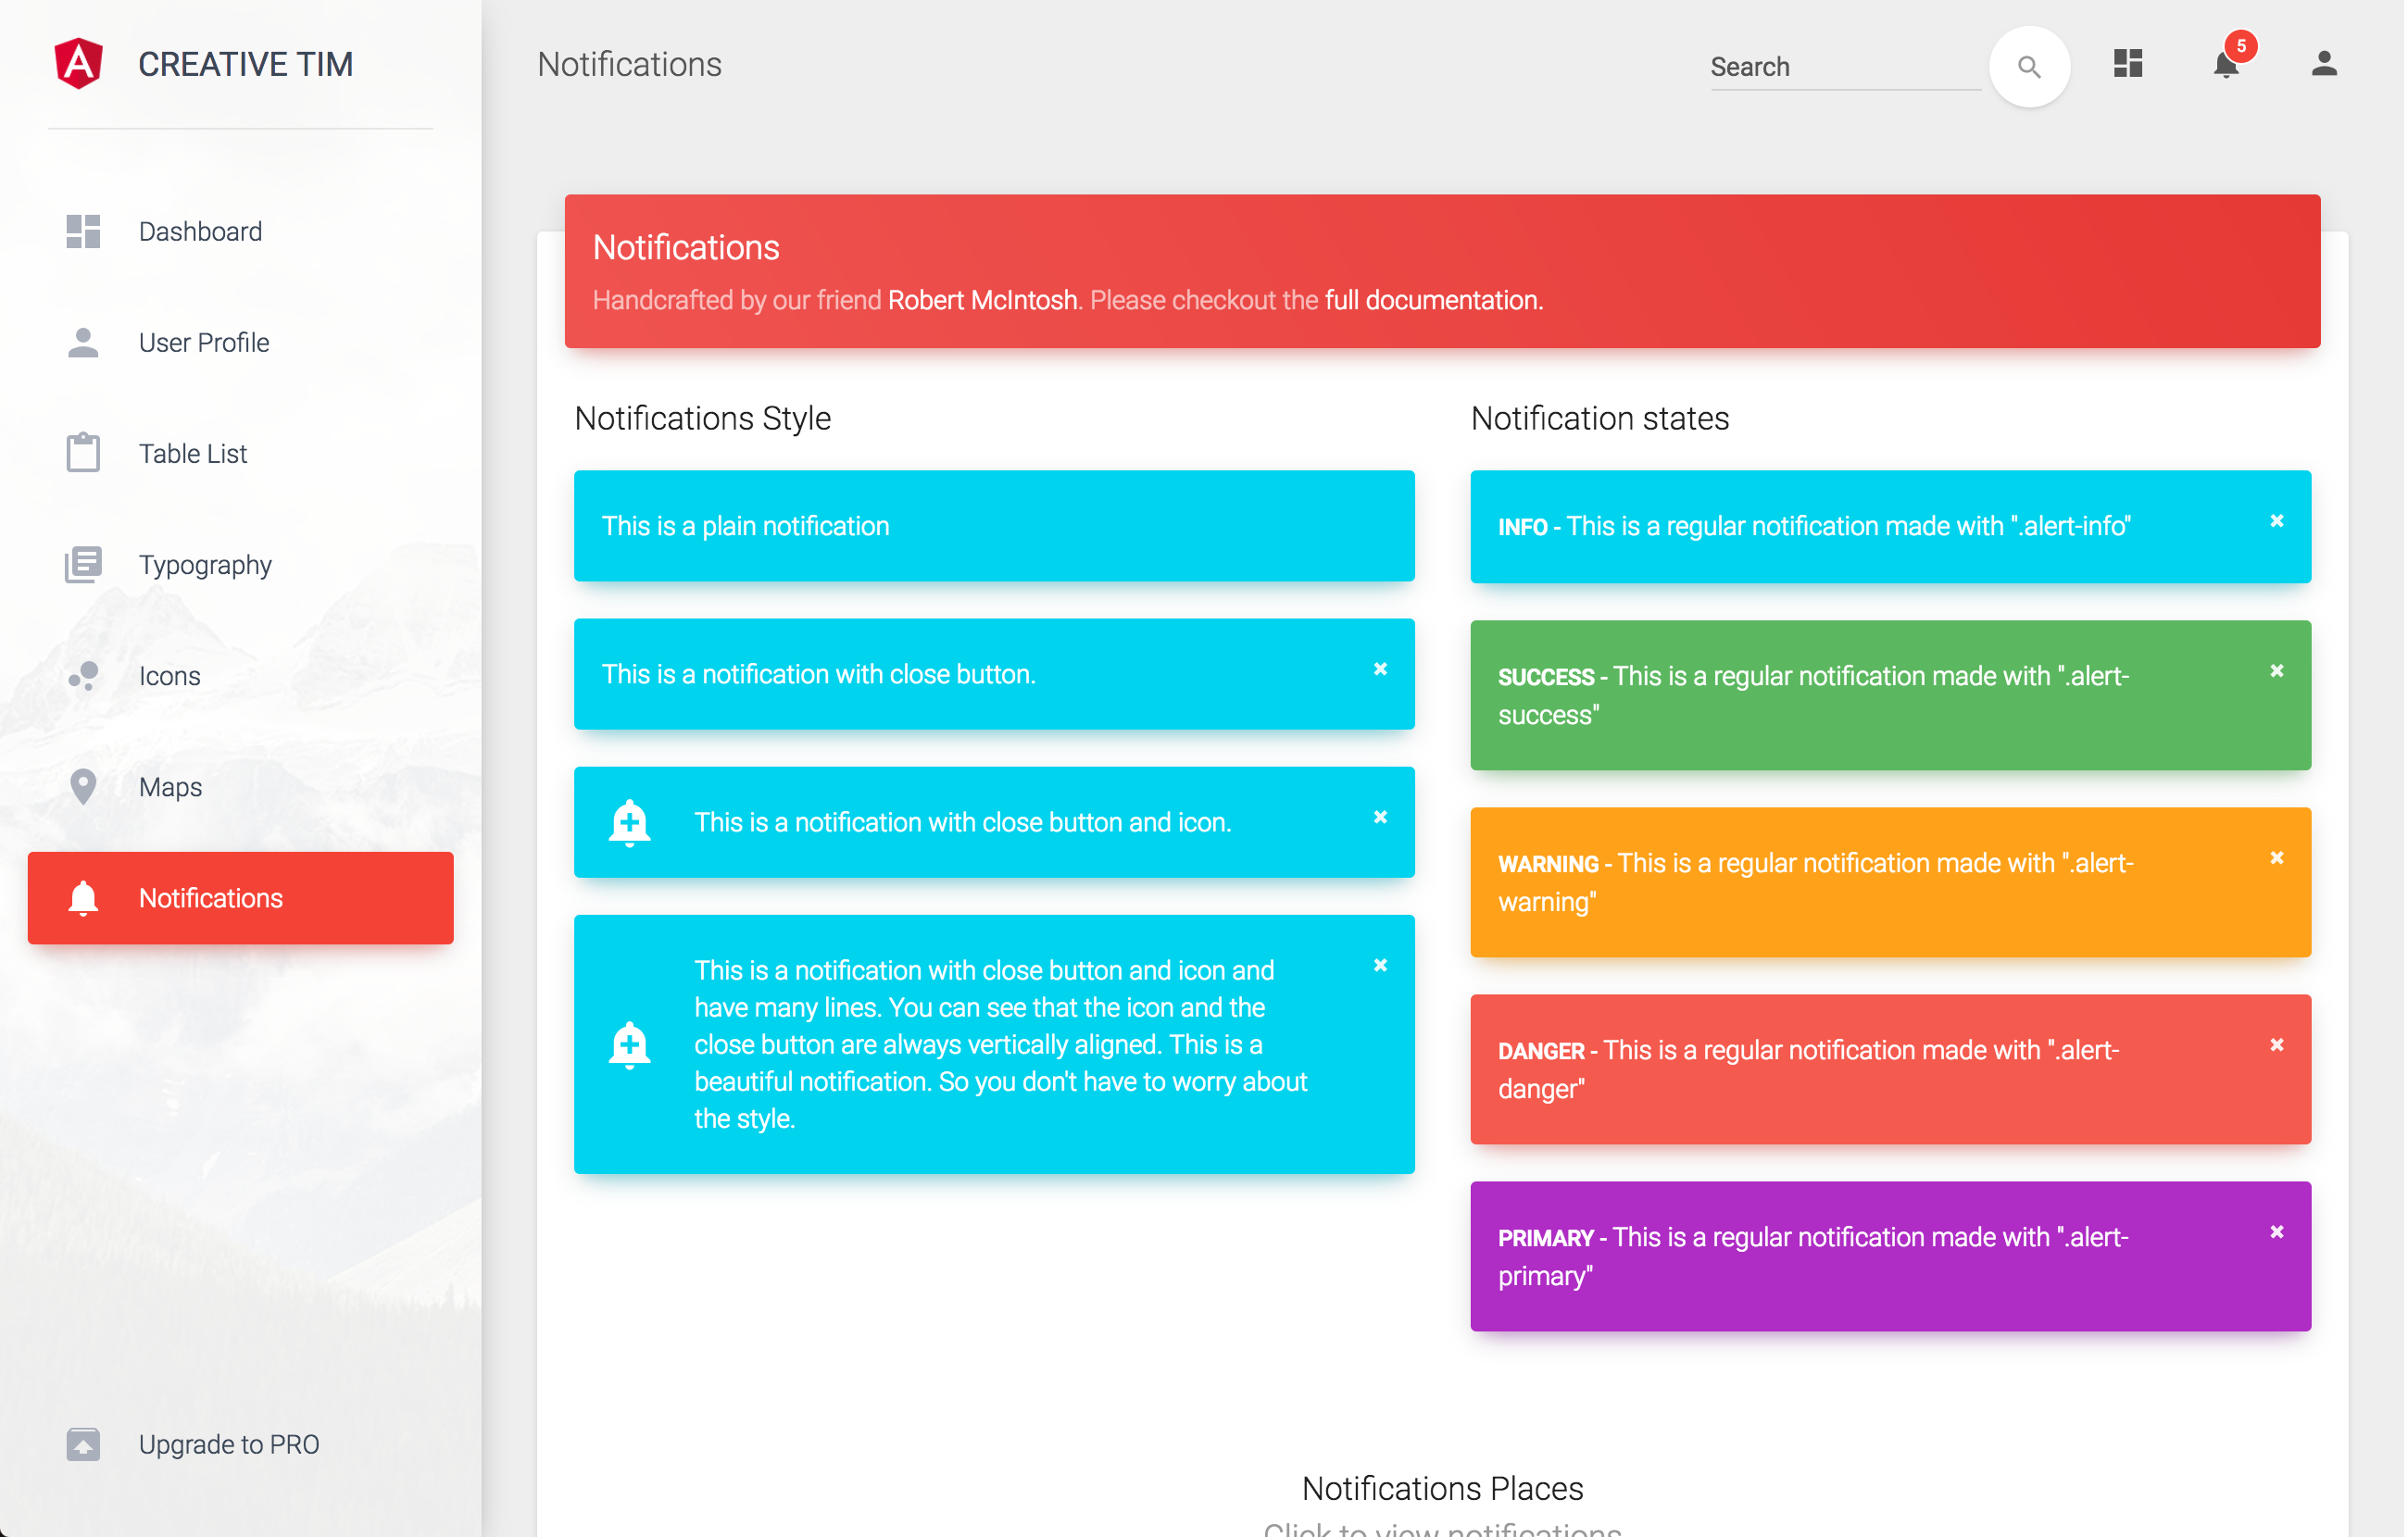Close the notification with close button
The image size is (2408, 1537).
1380,669
